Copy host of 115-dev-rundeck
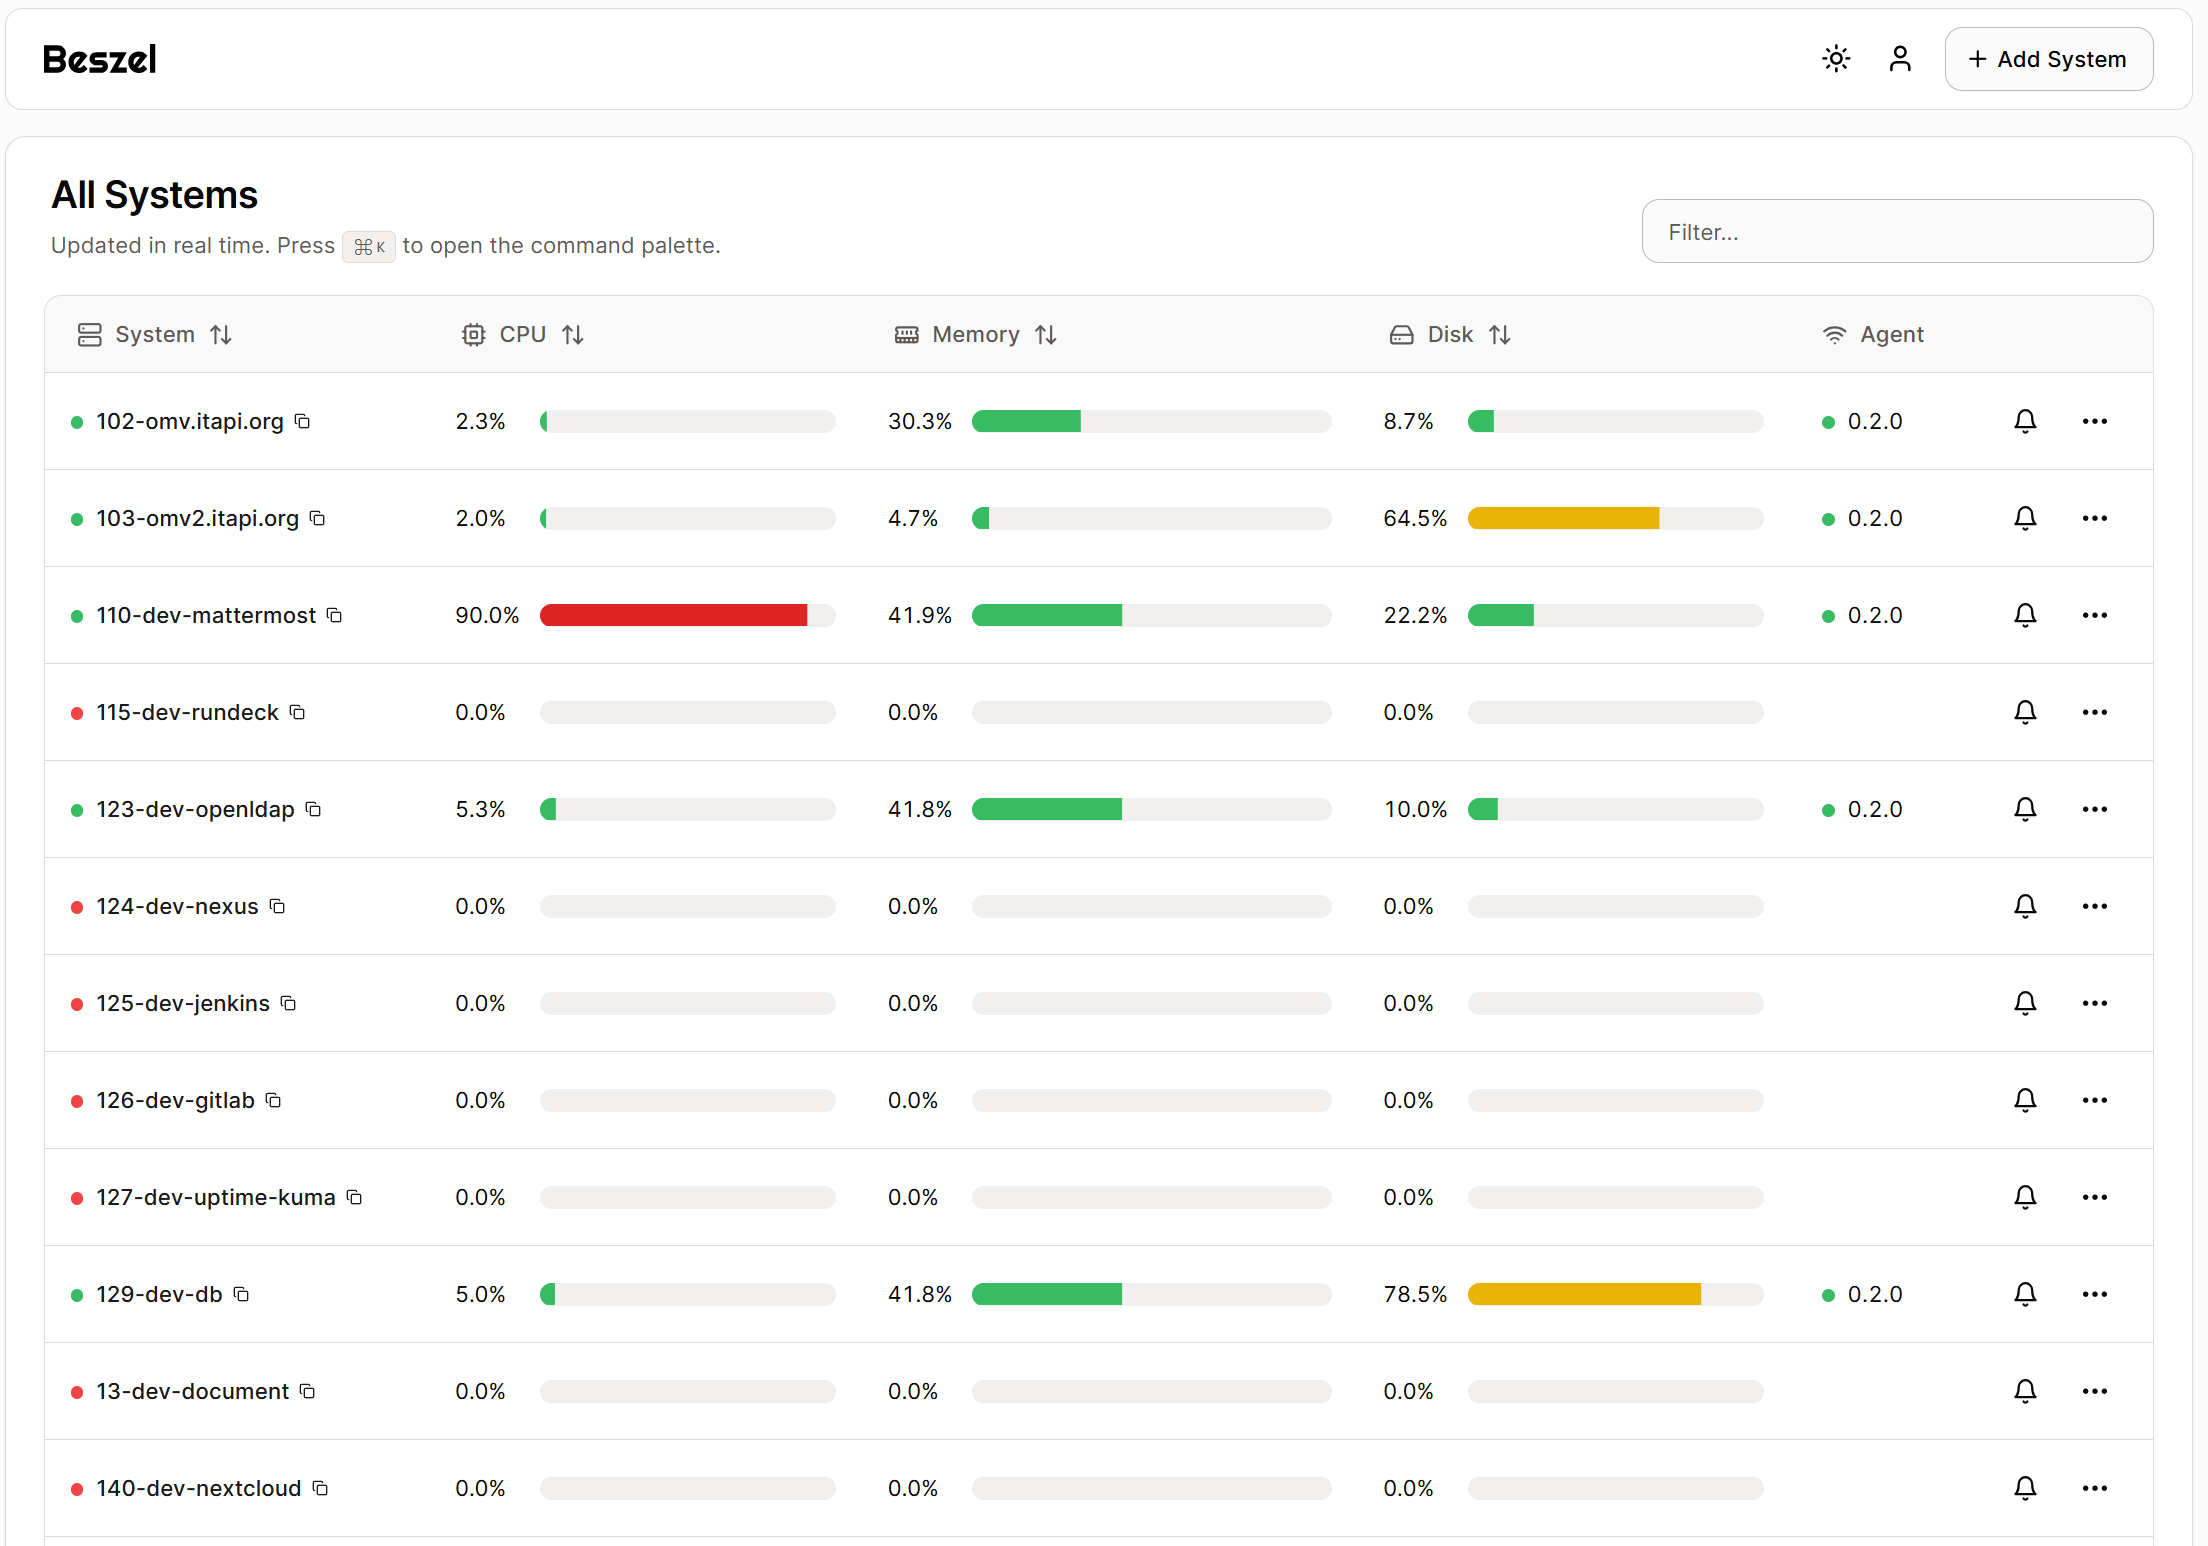 pos(298,712)
